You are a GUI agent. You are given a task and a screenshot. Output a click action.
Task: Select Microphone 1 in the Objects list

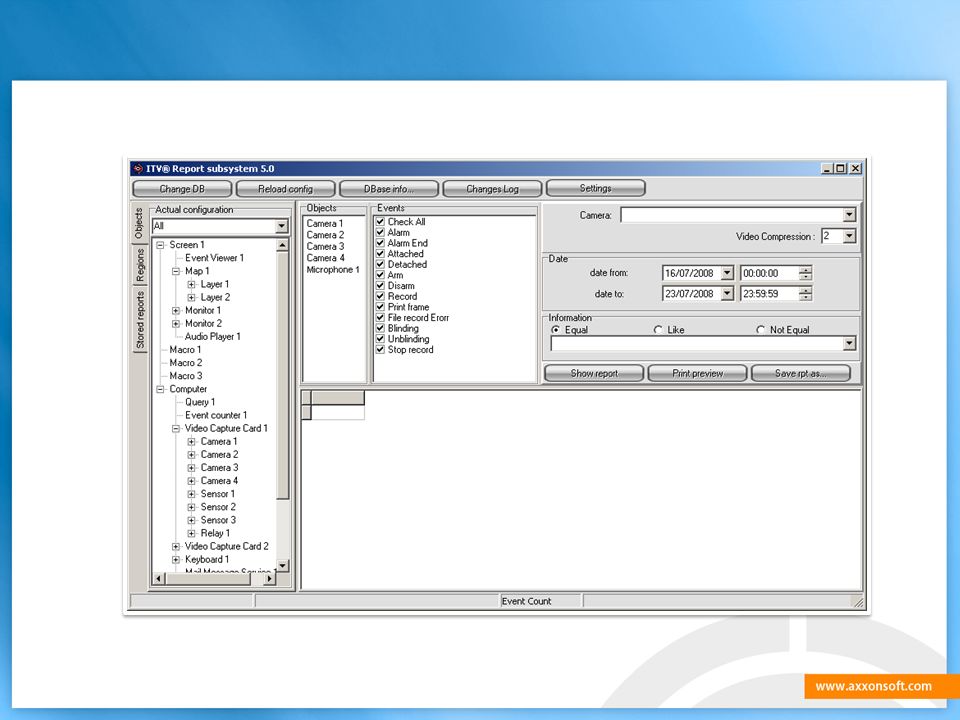click(333, 269)
